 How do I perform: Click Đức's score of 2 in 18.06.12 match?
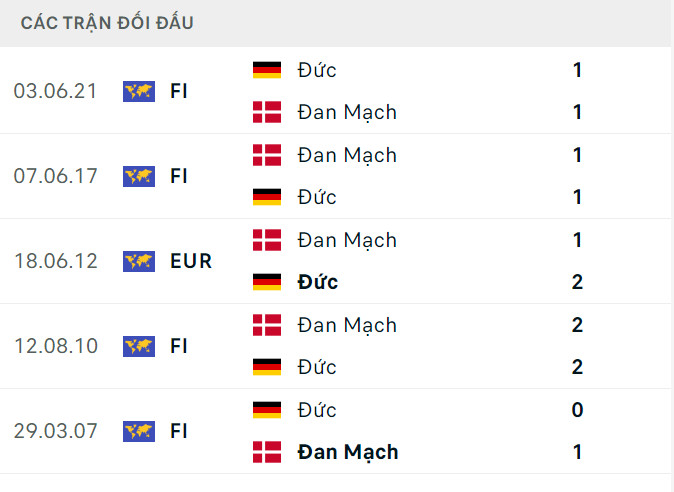pos(578,282)
